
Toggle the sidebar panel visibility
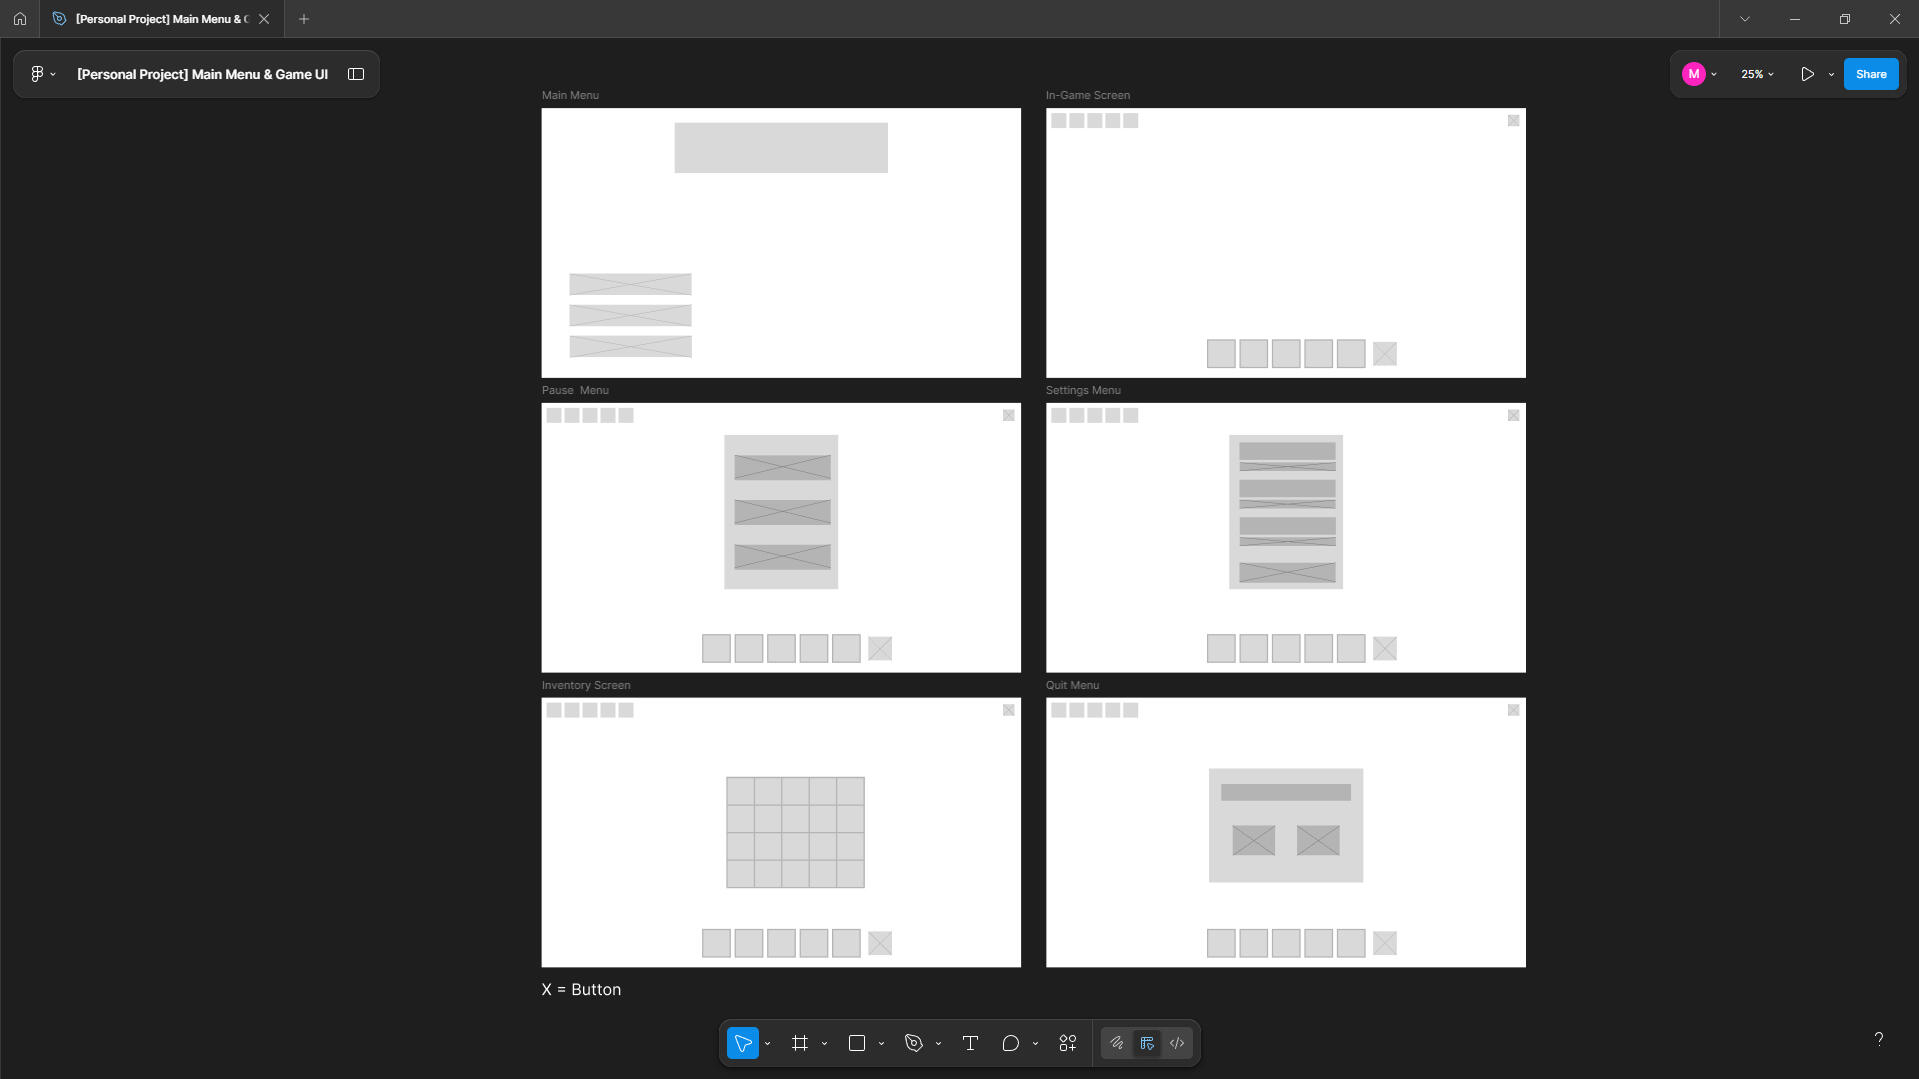pyautogui.click(x=356, y=74)
